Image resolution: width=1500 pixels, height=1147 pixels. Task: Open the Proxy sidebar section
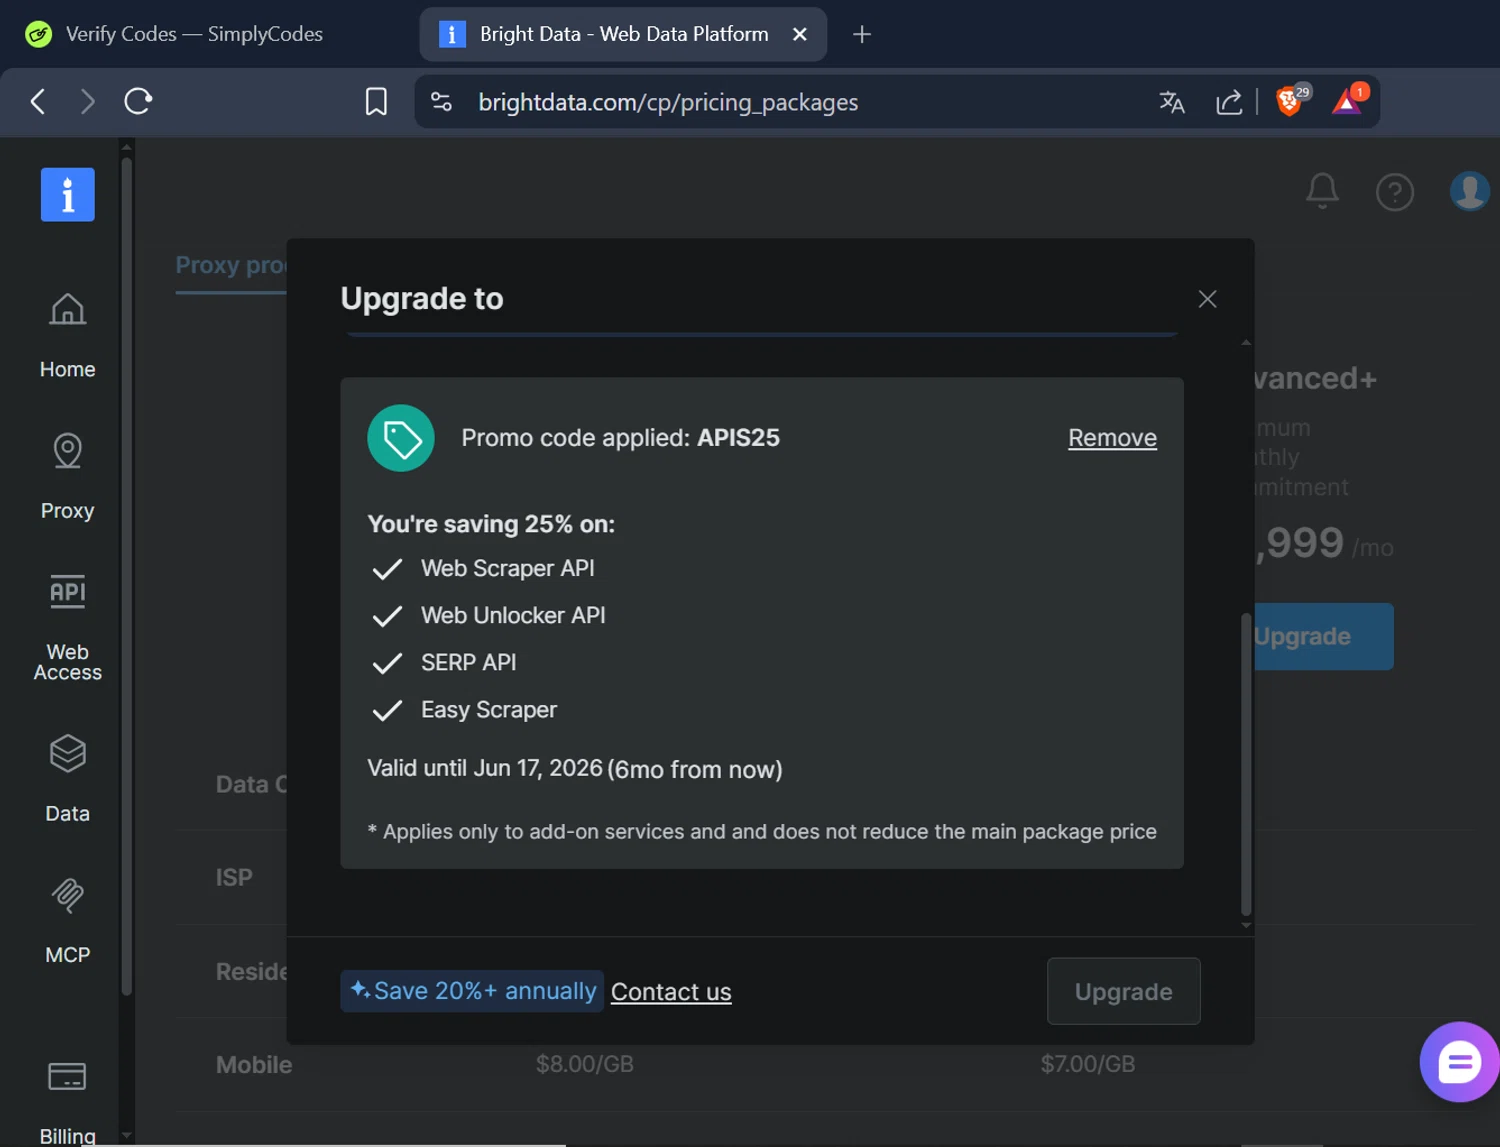[x=67, y=477]
